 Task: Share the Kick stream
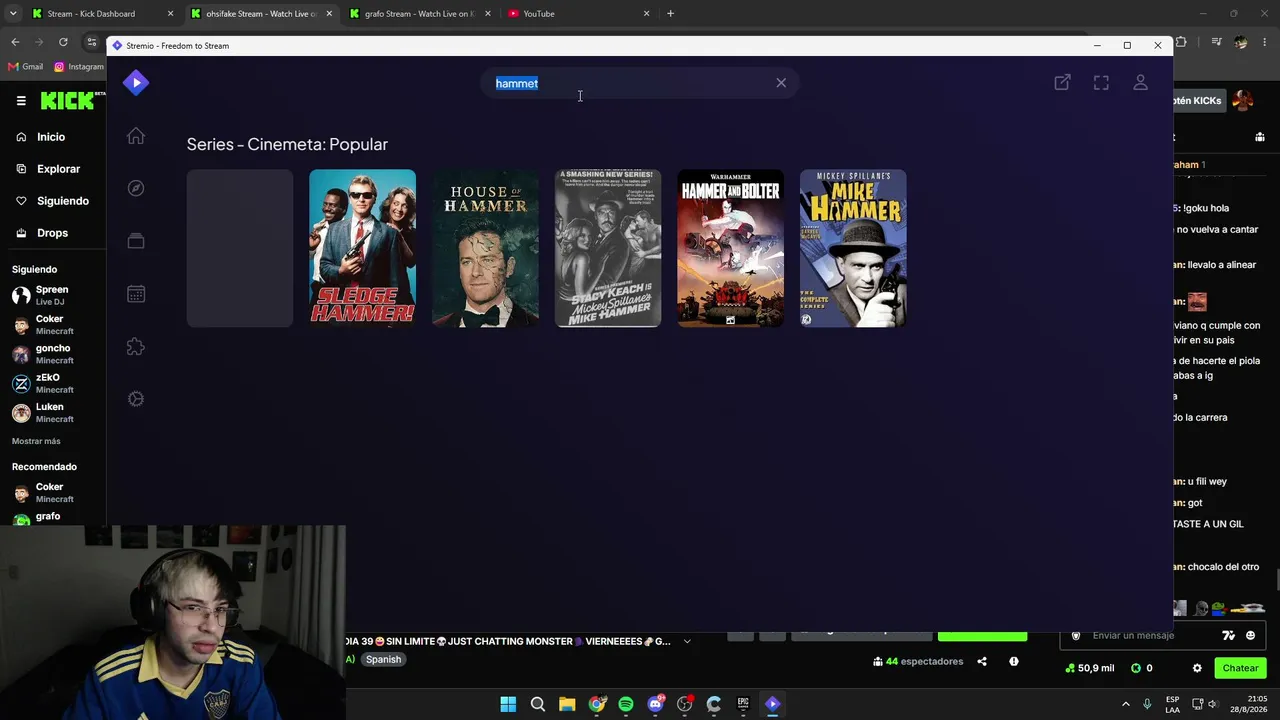(x=982, y=661)
